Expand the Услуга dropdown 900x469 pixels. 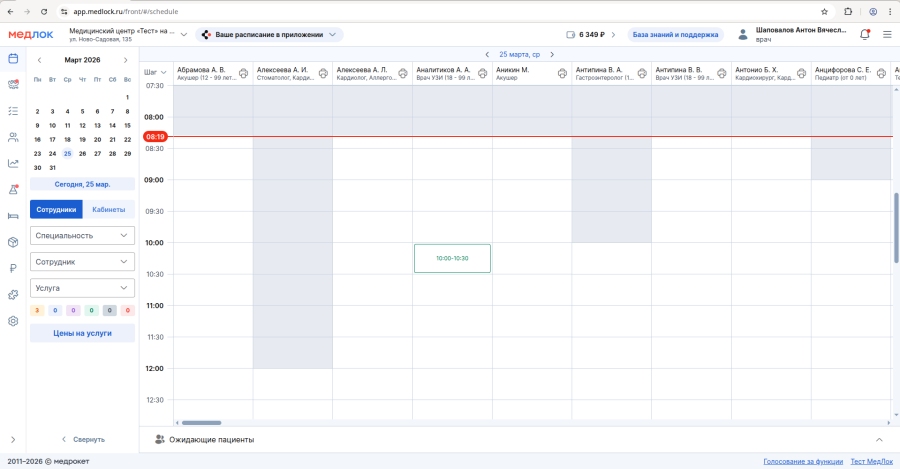tap(82, 288)
